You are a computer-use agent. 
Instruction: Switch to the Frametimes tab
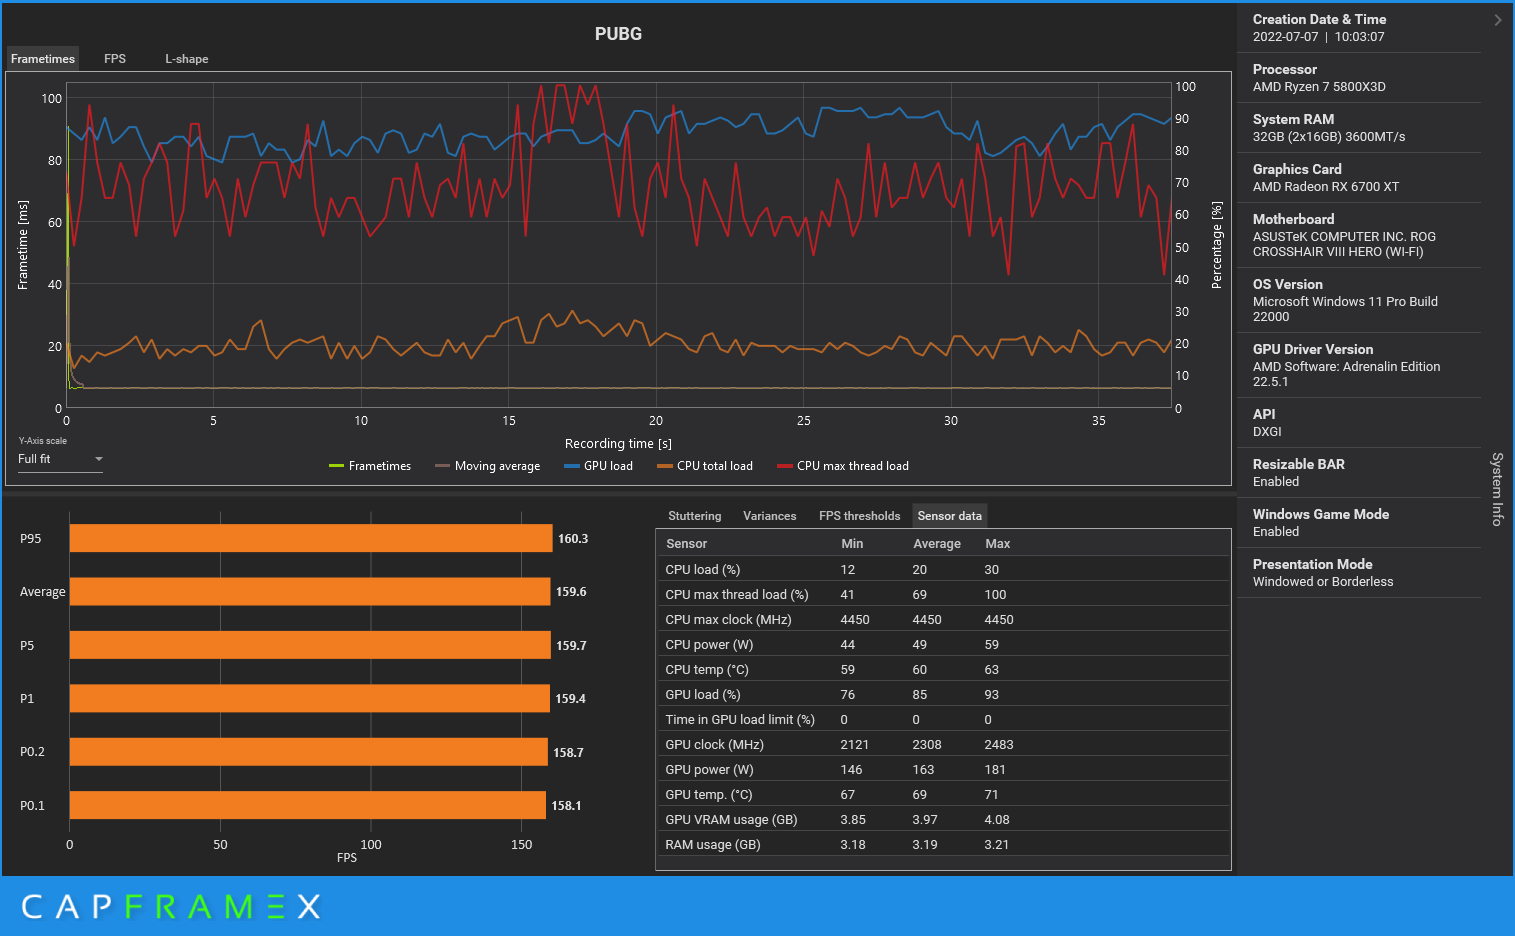(42, 59)
